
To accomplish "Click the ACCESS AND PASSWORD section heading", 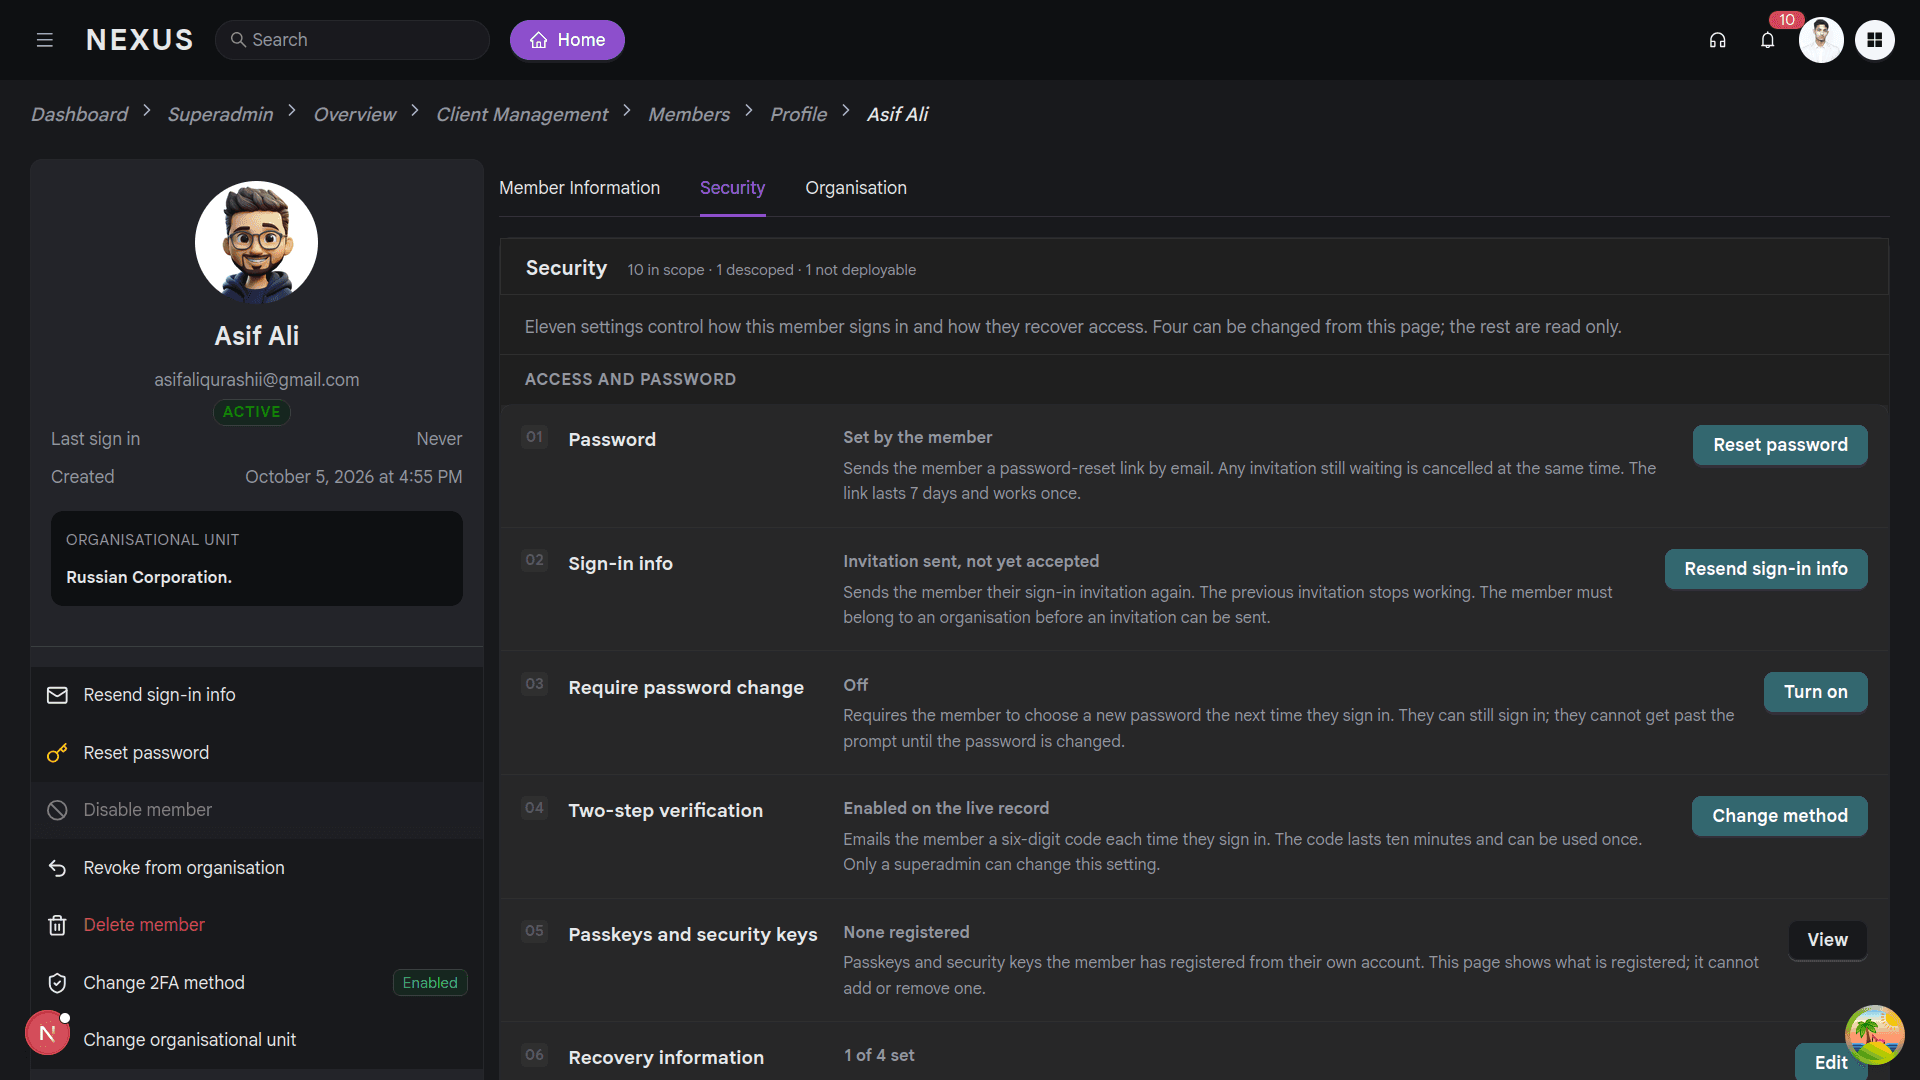I will pos(630,380).
